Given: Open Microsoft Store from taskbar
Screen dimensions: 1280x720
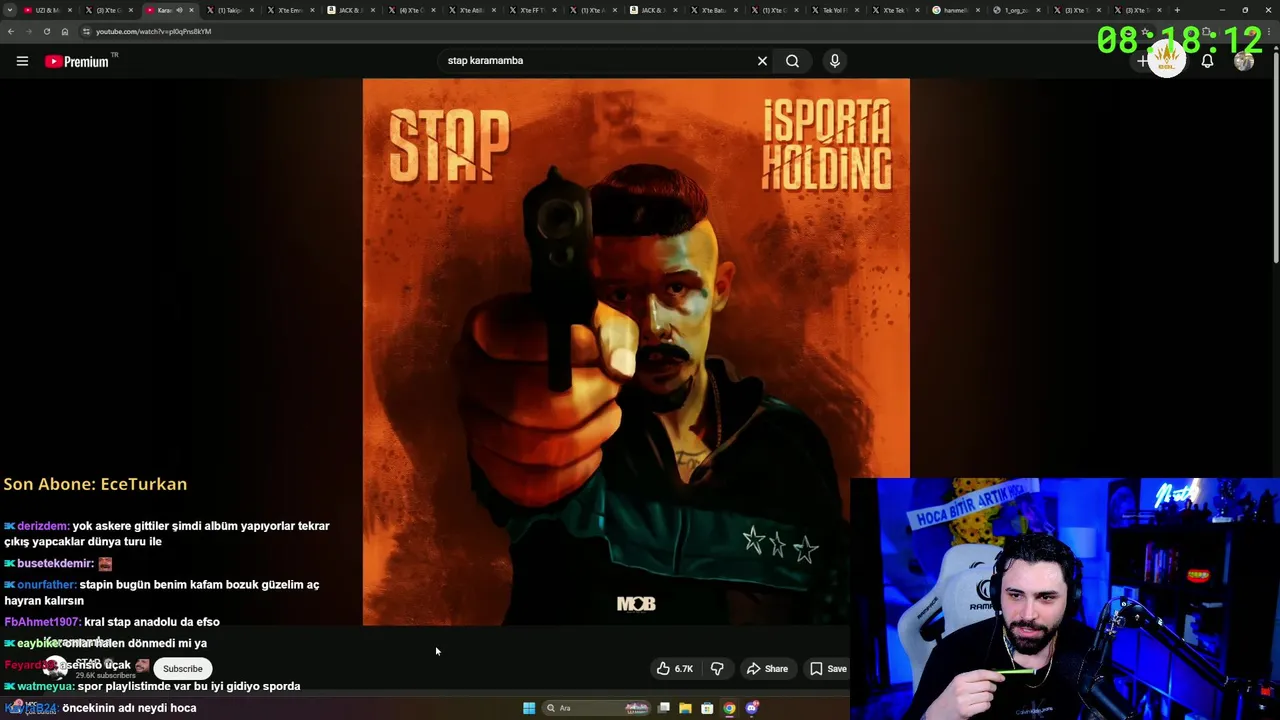Looking at the screenshot, I should point(707,708).
